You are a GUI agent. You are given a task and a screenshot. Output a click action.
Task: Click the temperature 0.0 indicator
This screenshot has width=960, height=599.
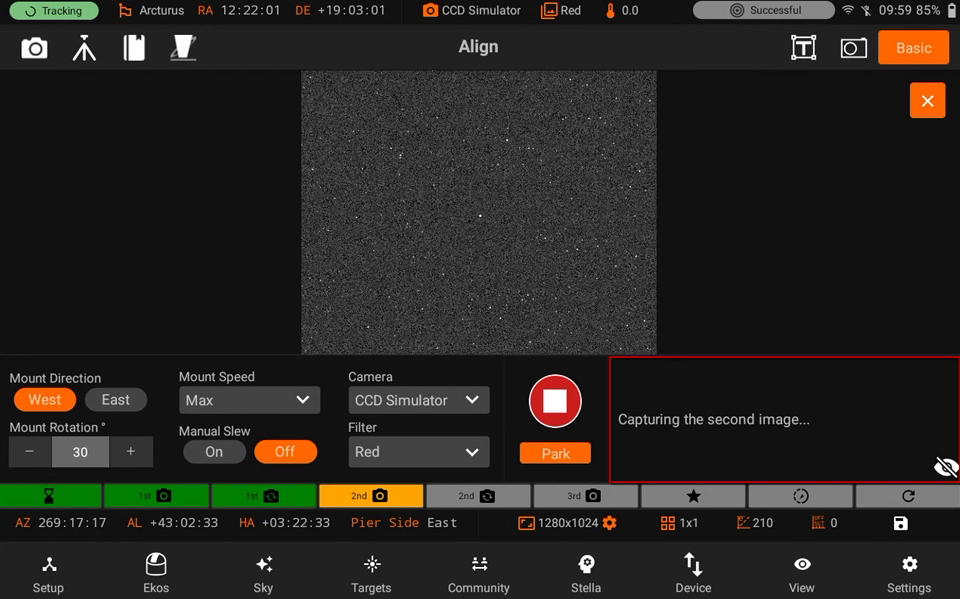click(x=622, y=10)
